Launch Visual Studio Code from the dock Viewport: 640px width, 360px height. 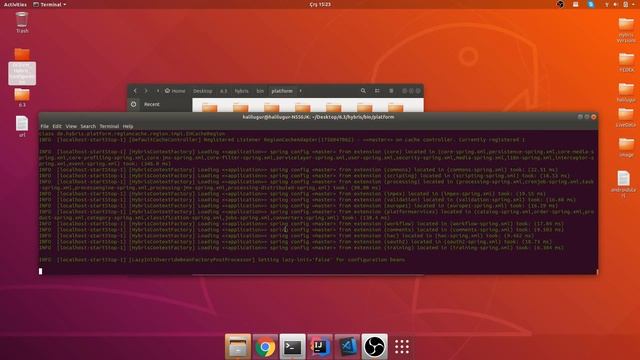click(x=347, y=347)
